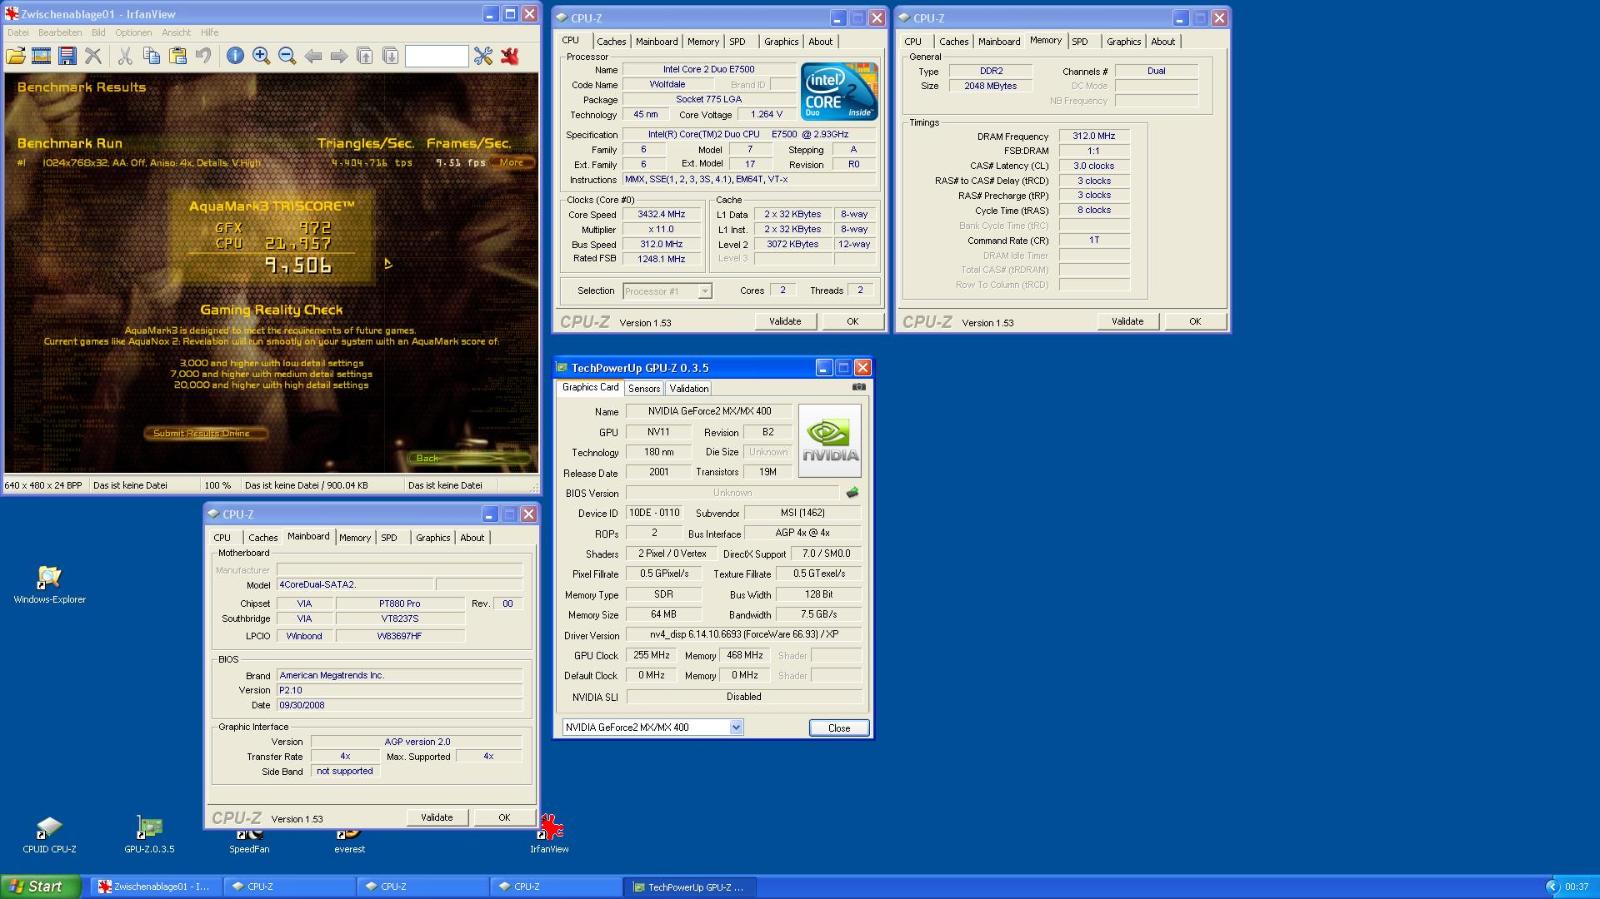
Task: Switch to TechPowerUp GPU-Z taskbar button
Action: [x=690, y=886]
